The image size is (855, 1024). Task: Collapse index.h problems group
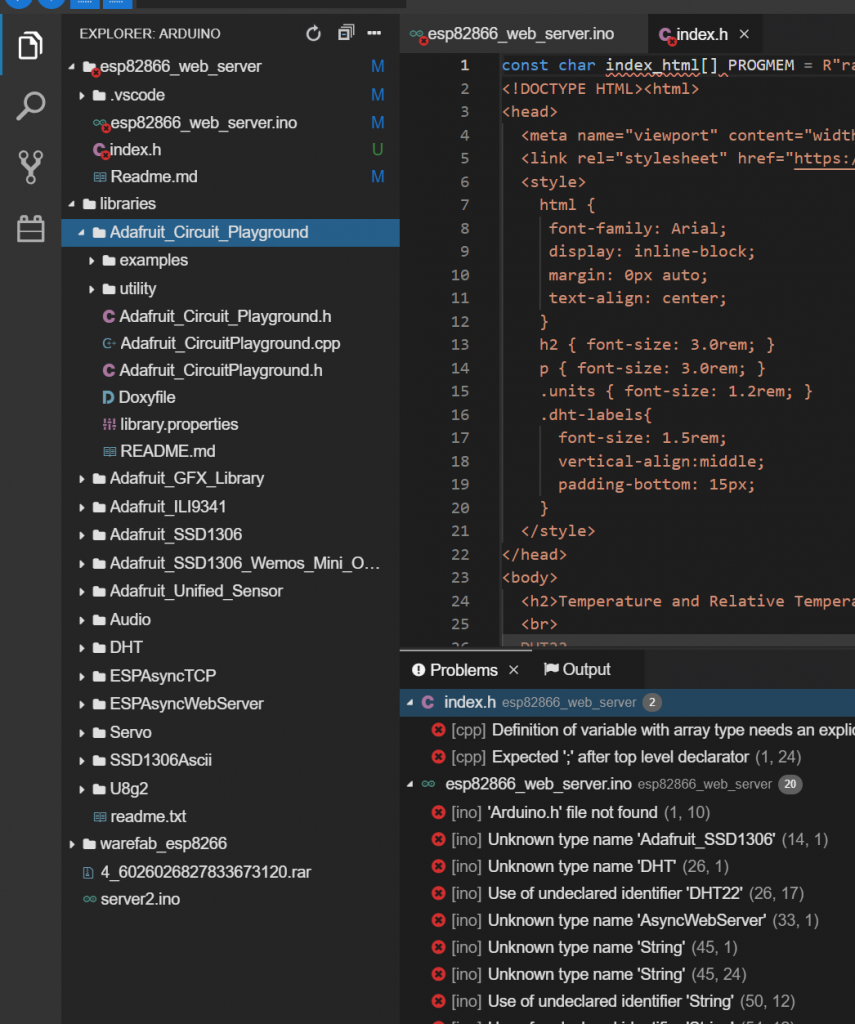pyautogui.click(x=409, y=702)
